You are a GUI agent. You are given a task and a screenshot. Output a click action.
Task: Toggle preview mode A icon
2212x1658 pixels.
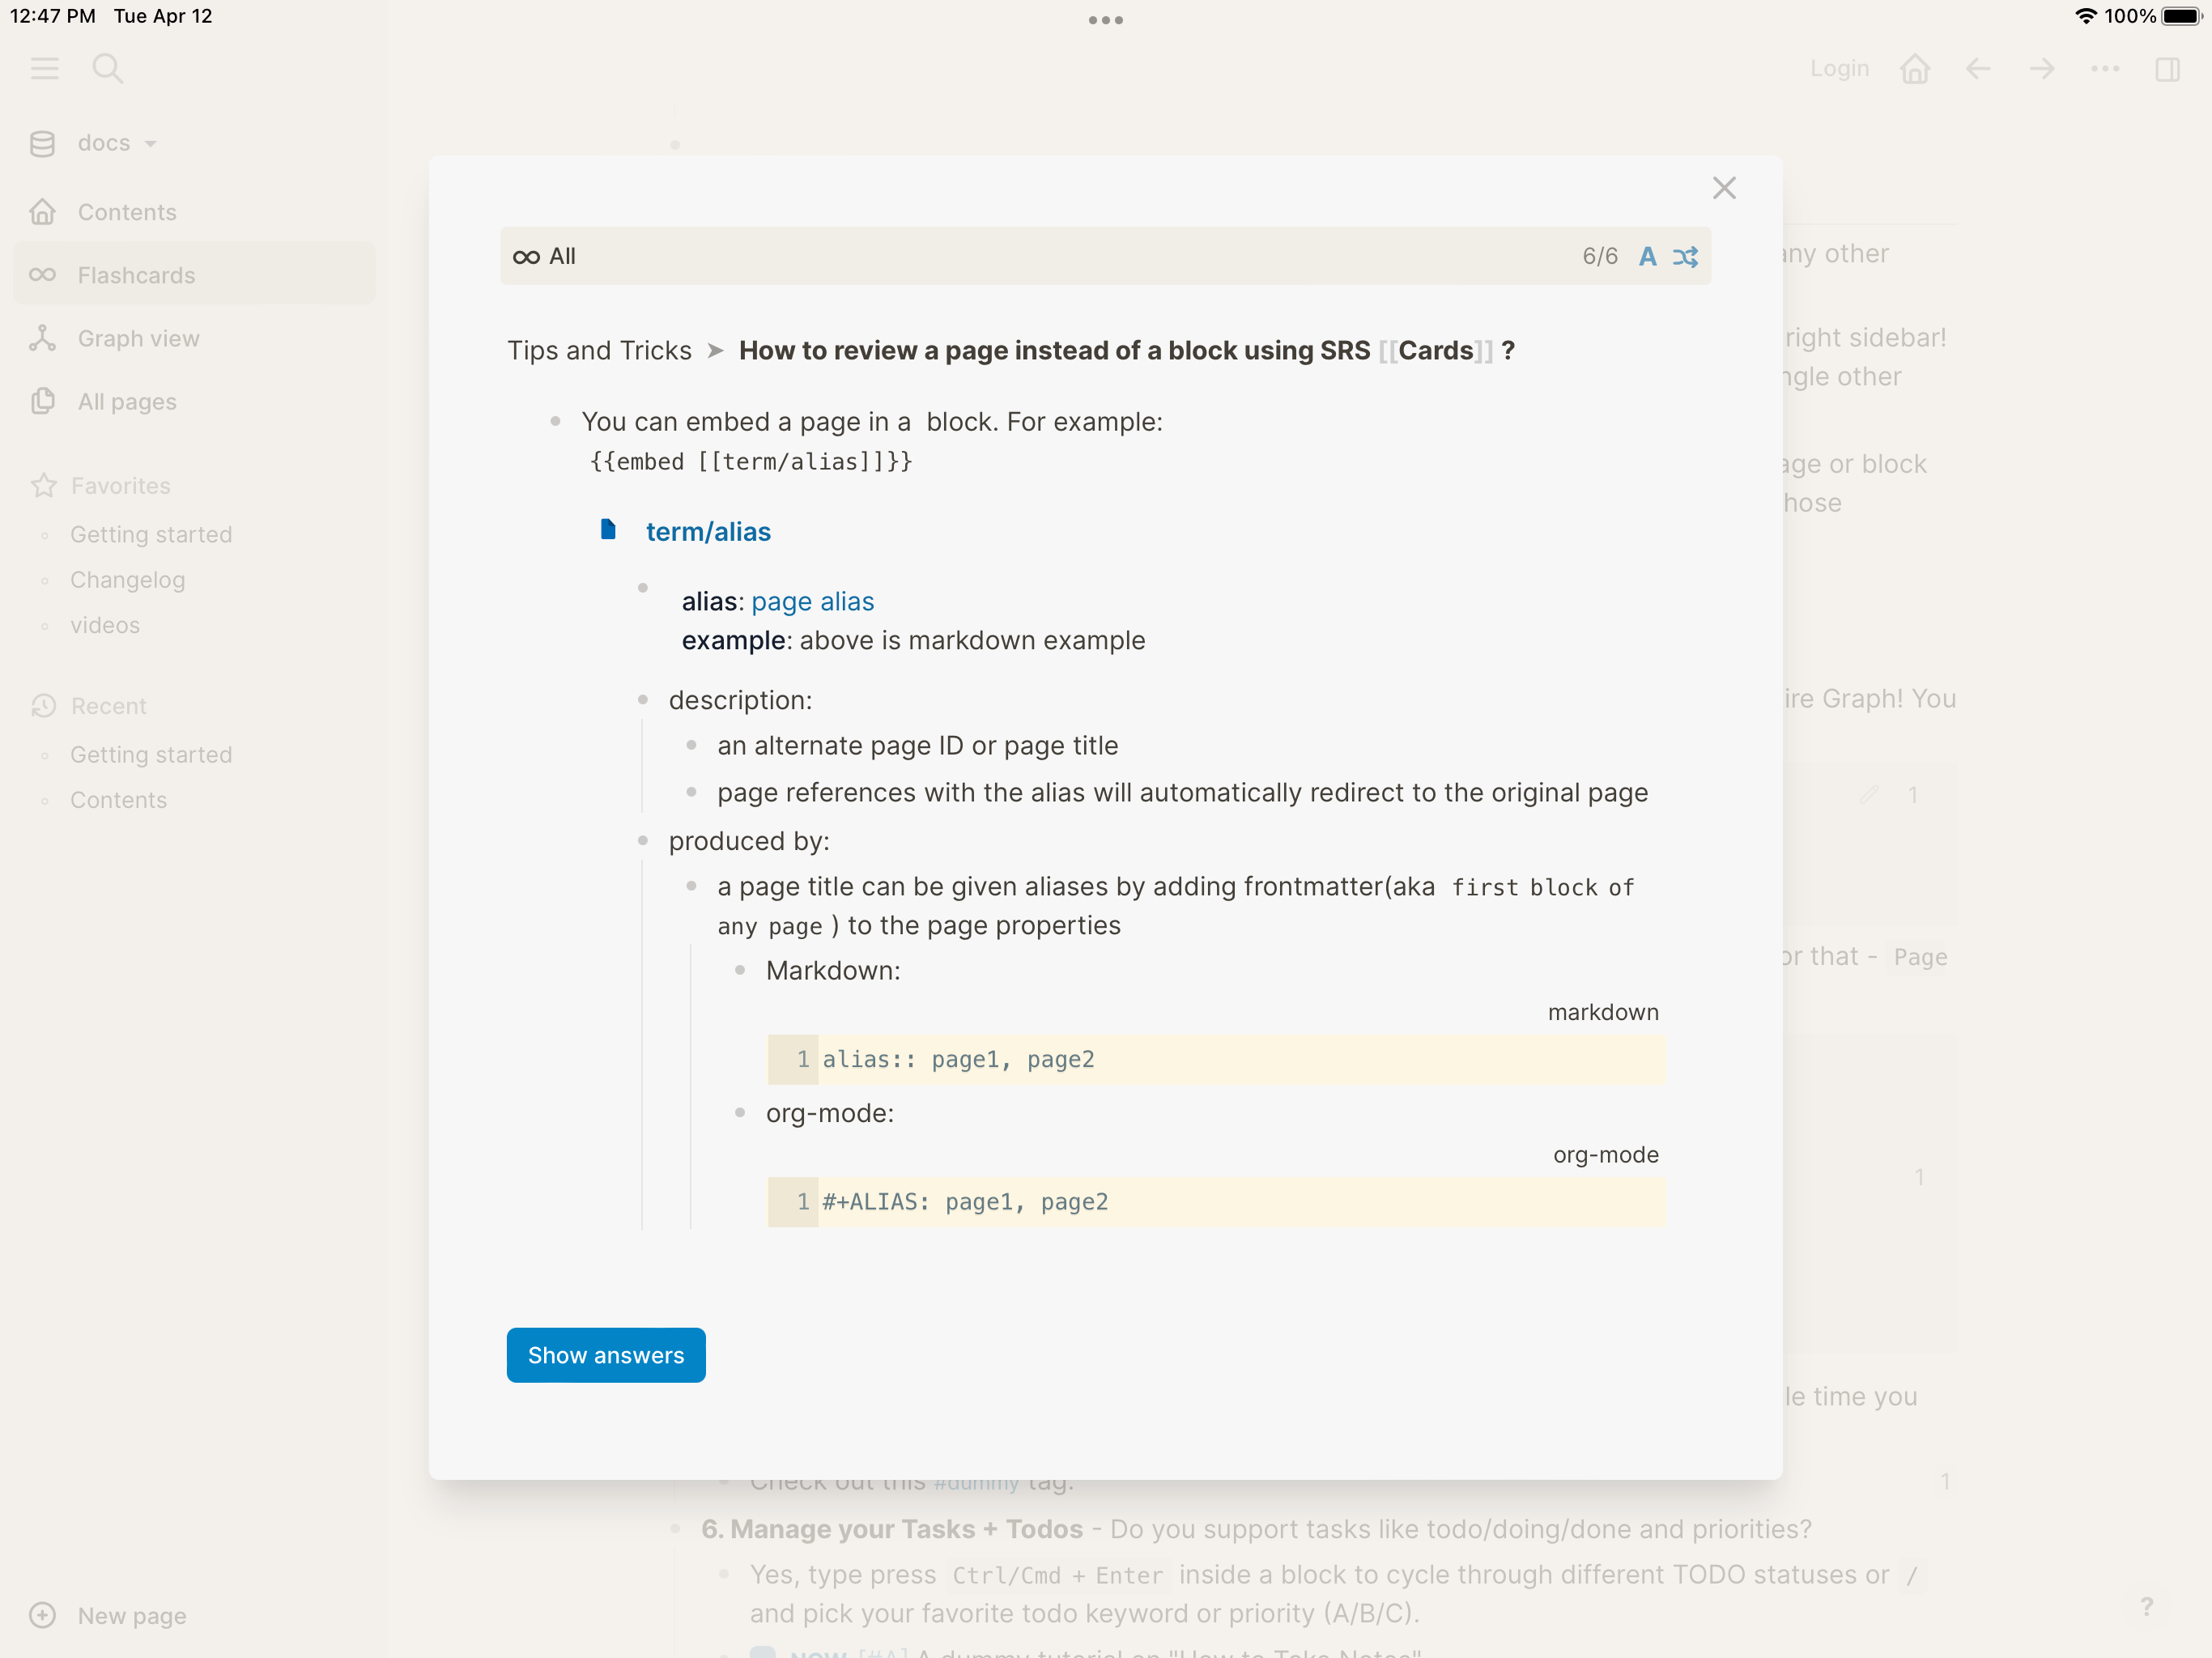click(x=1647, y=257)
